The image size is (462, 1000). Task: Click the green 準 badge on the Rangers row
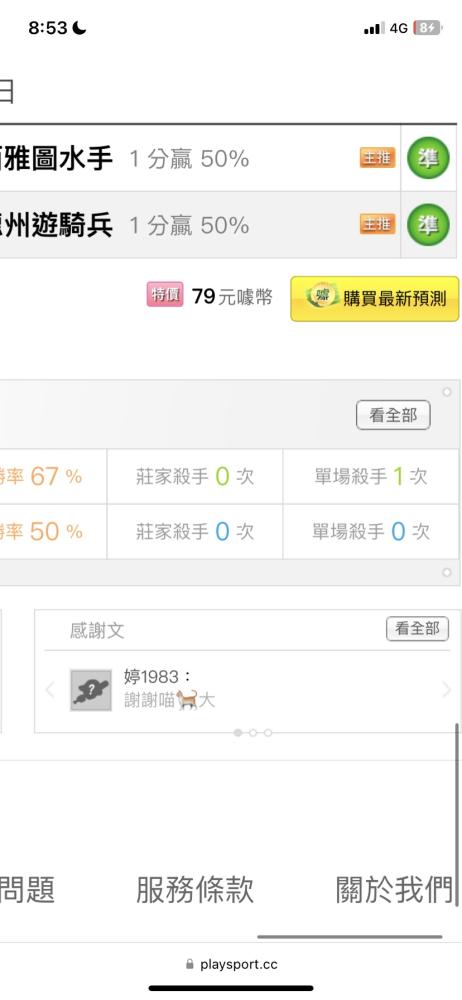(x=428, y=224)
